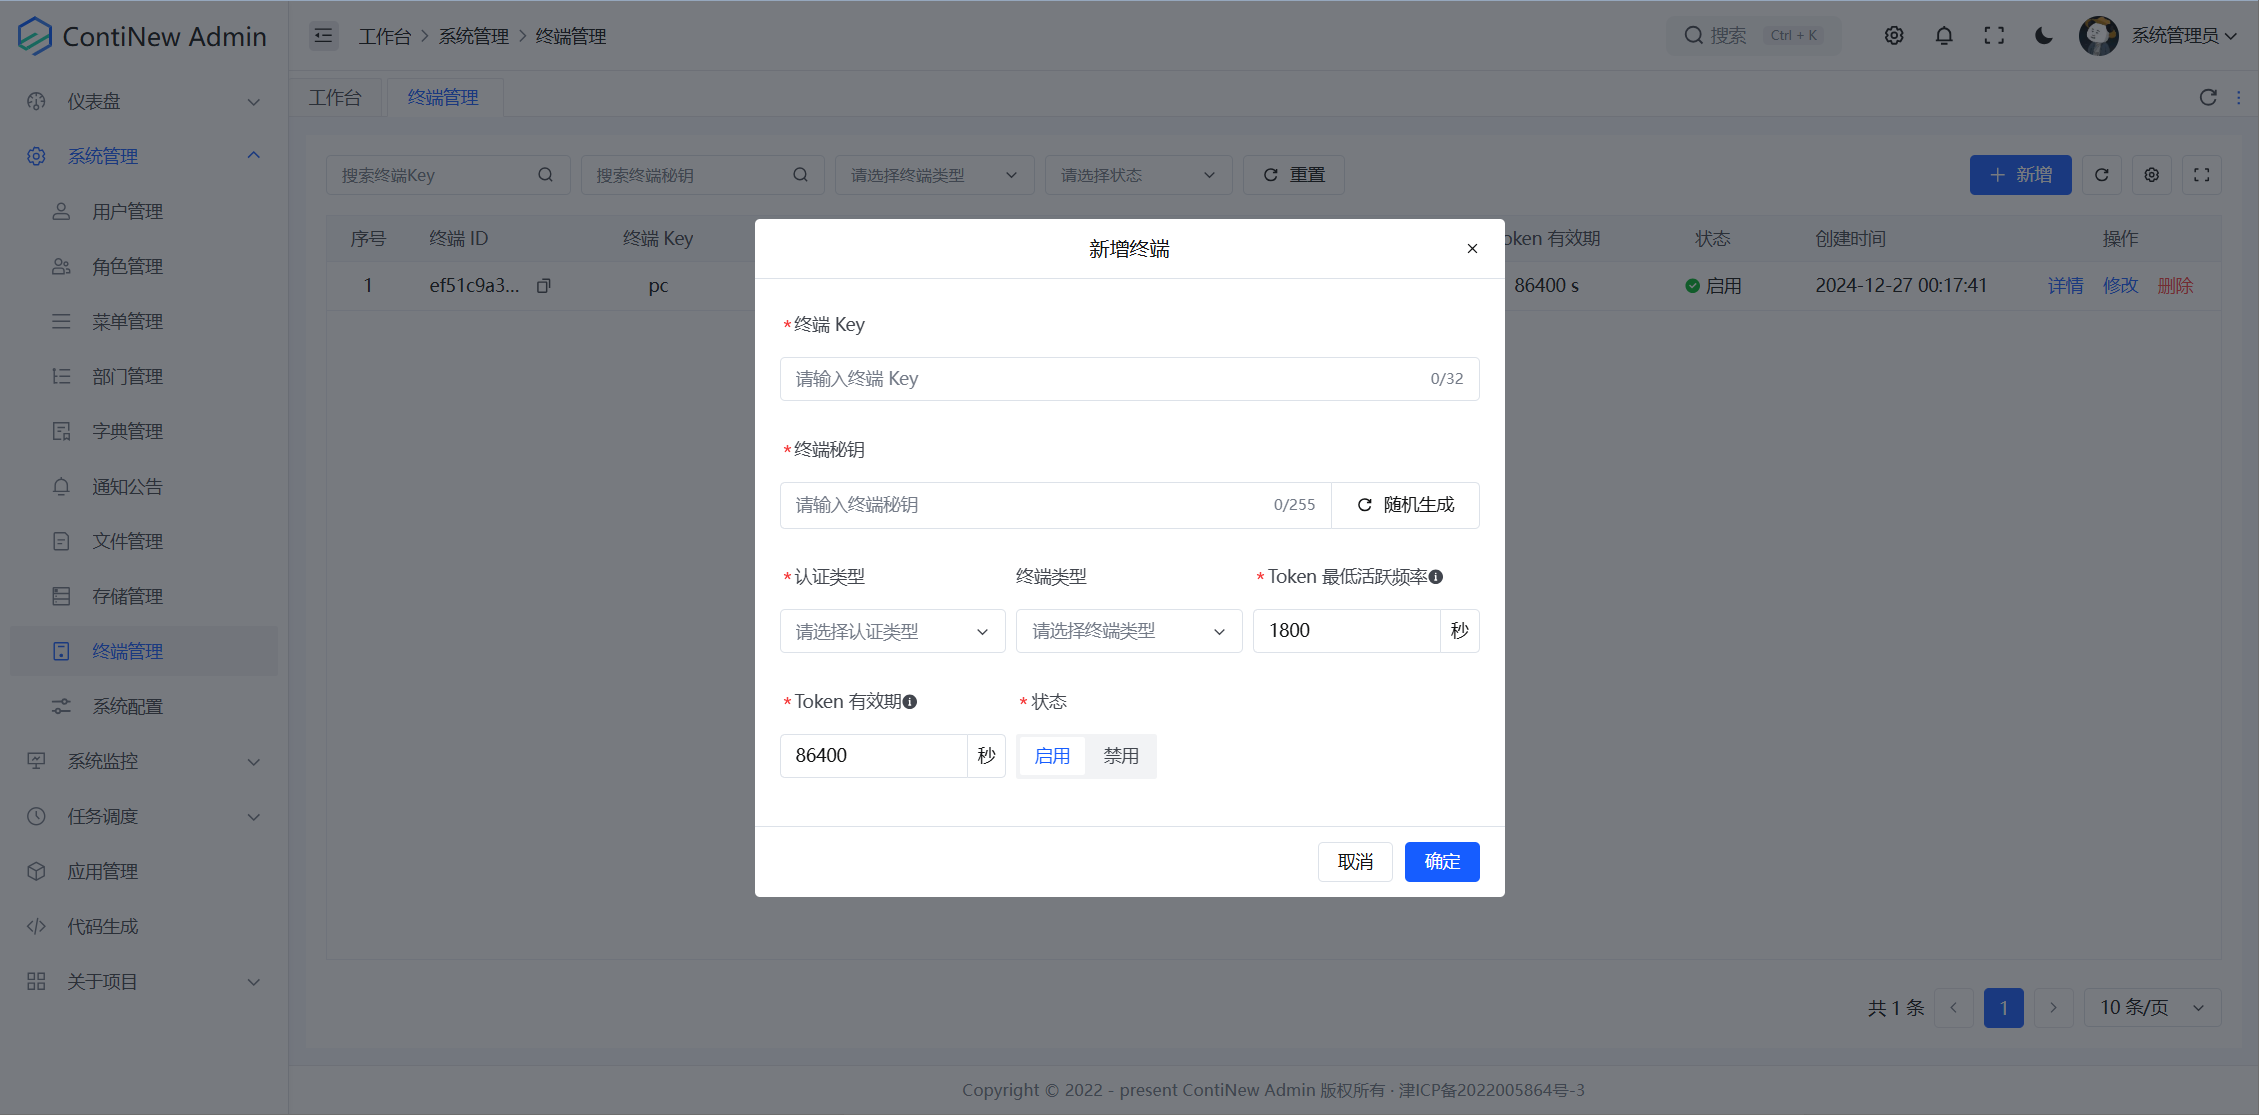Image resolution: width=2259 pixels, height=1115 pixels.
Task: Open 用户管理 in sidebar
Action: [x=144, y=211]
